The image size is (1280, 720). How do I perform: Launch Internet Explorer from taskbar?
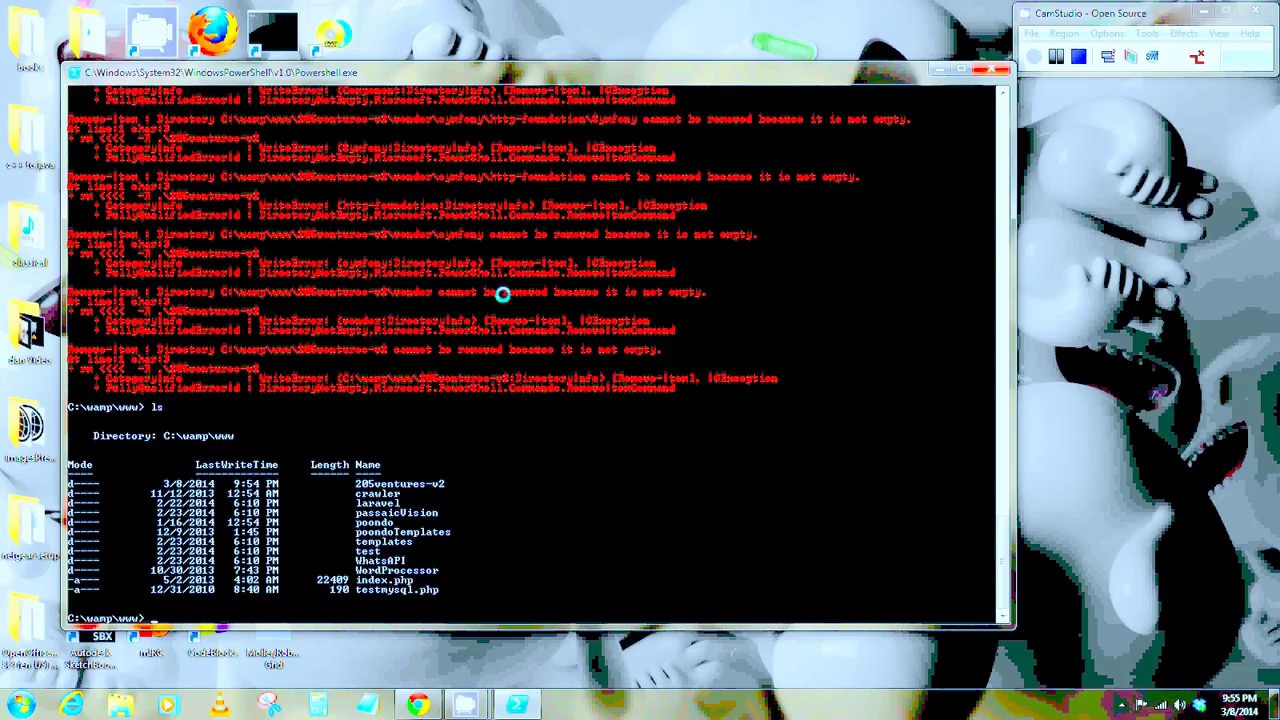[x=71, y=704]
